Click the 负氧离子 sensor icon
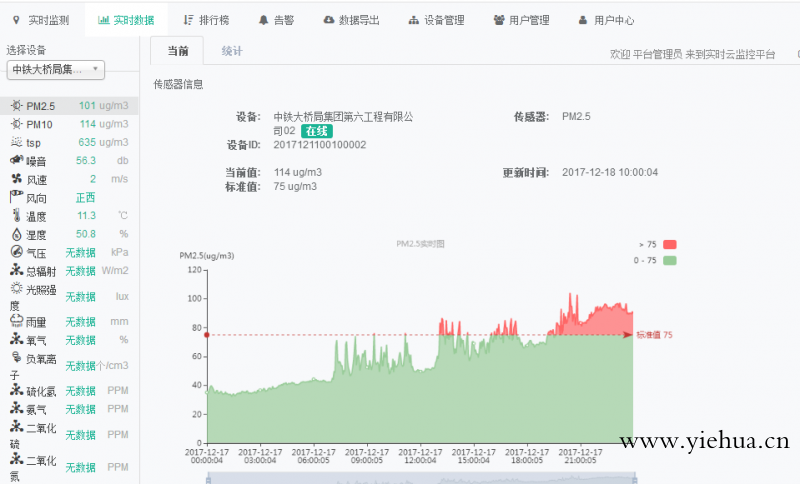The image size is (800, 484). click(16, 356)
